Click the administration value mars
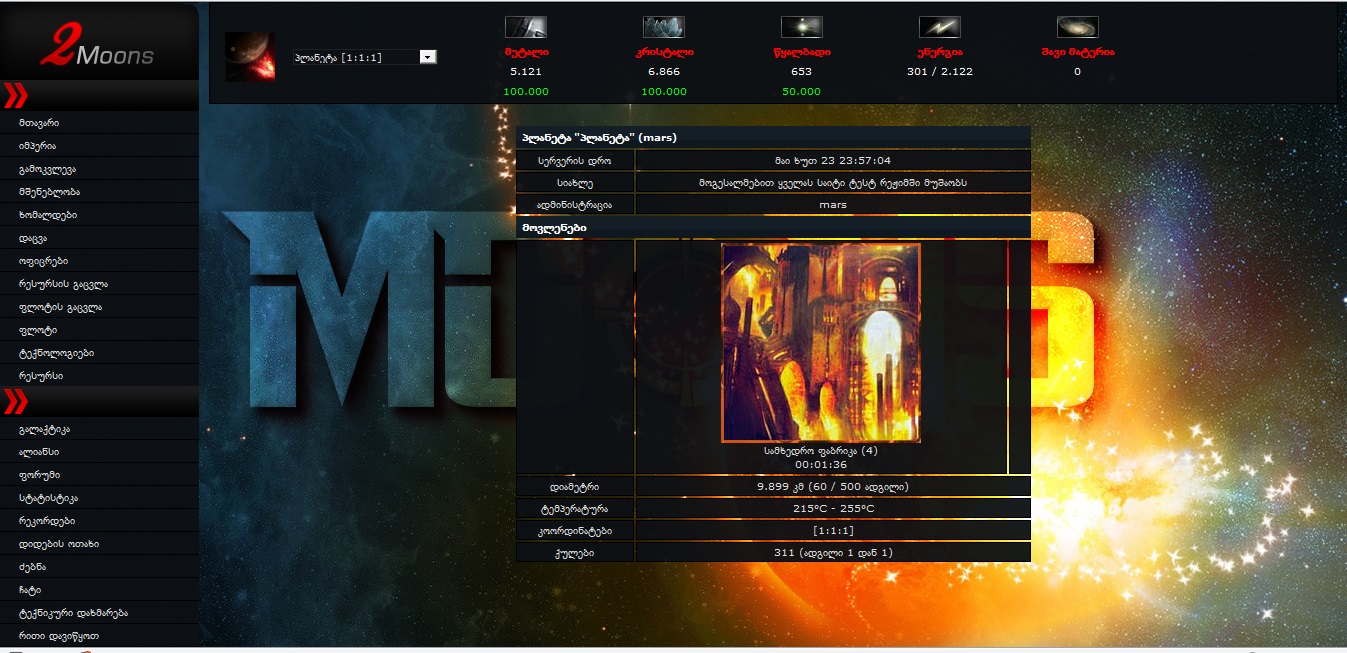 [x=833, y=204]
